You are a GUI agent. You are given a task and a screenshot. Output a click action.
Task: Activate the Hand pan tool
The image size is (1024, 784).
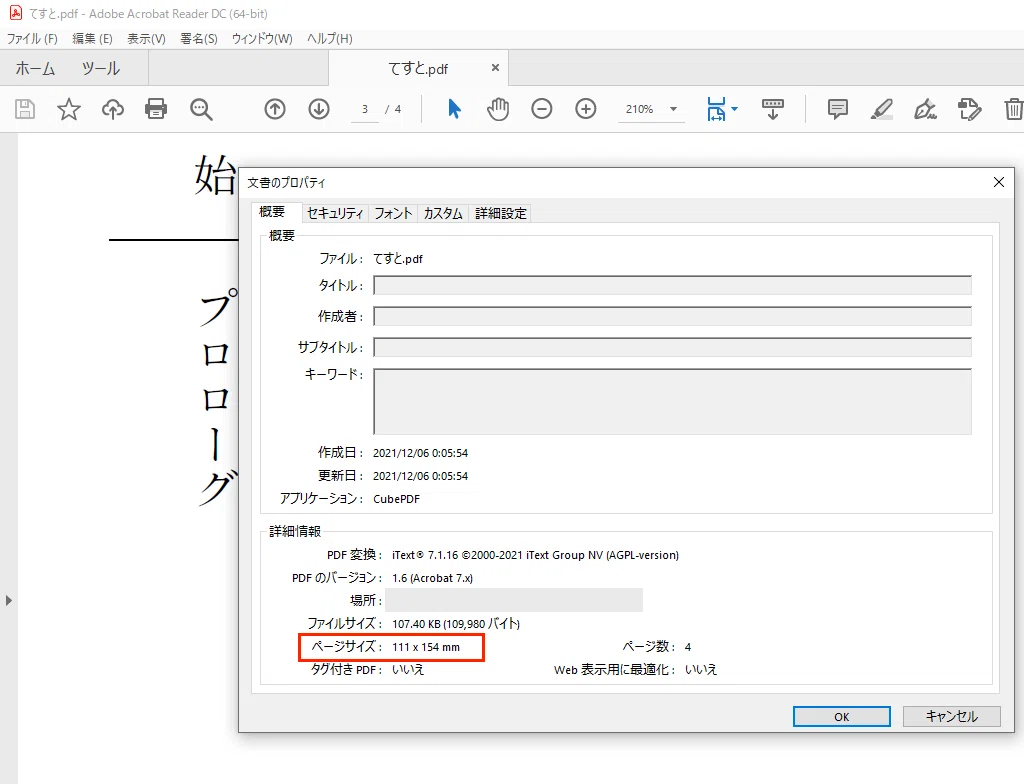pyautogui.click(x=498, y=109)
